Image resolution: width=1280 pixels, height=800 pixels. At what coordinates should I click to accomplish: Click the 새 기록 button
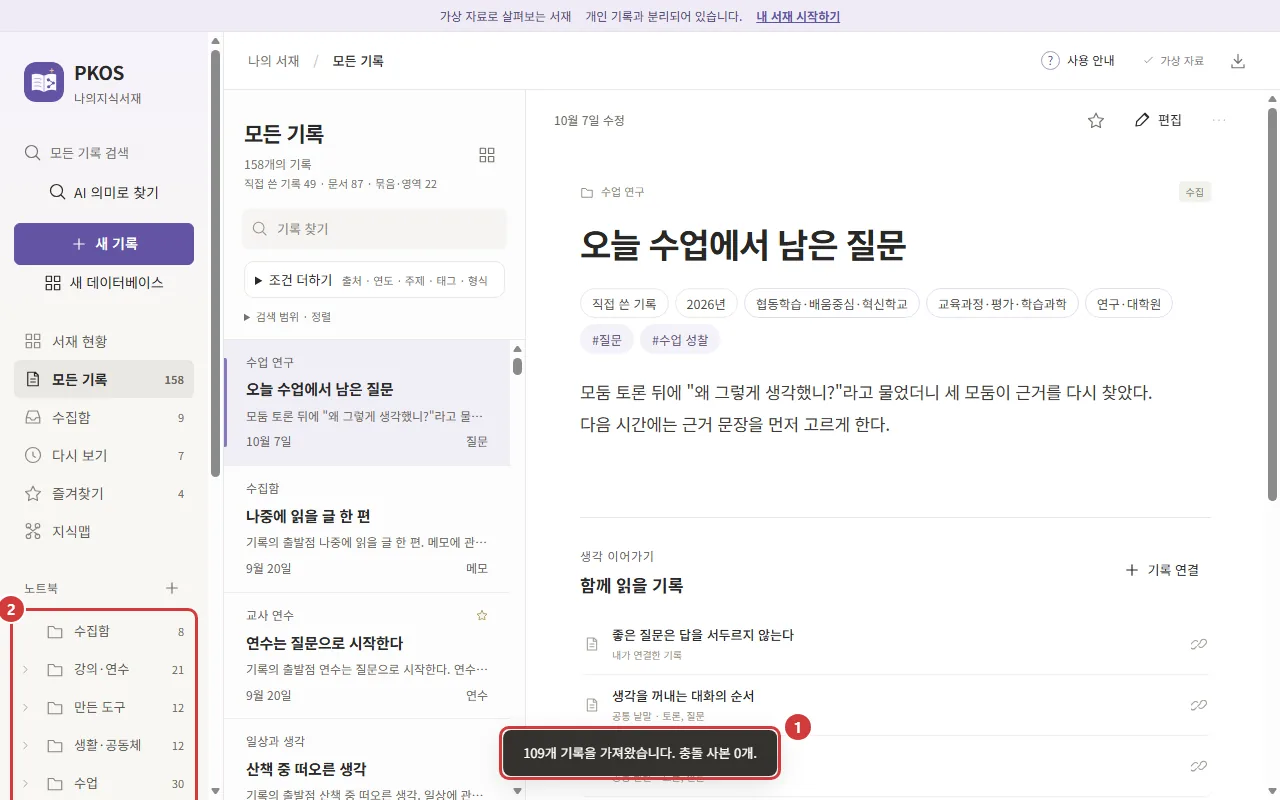[104, 244]
